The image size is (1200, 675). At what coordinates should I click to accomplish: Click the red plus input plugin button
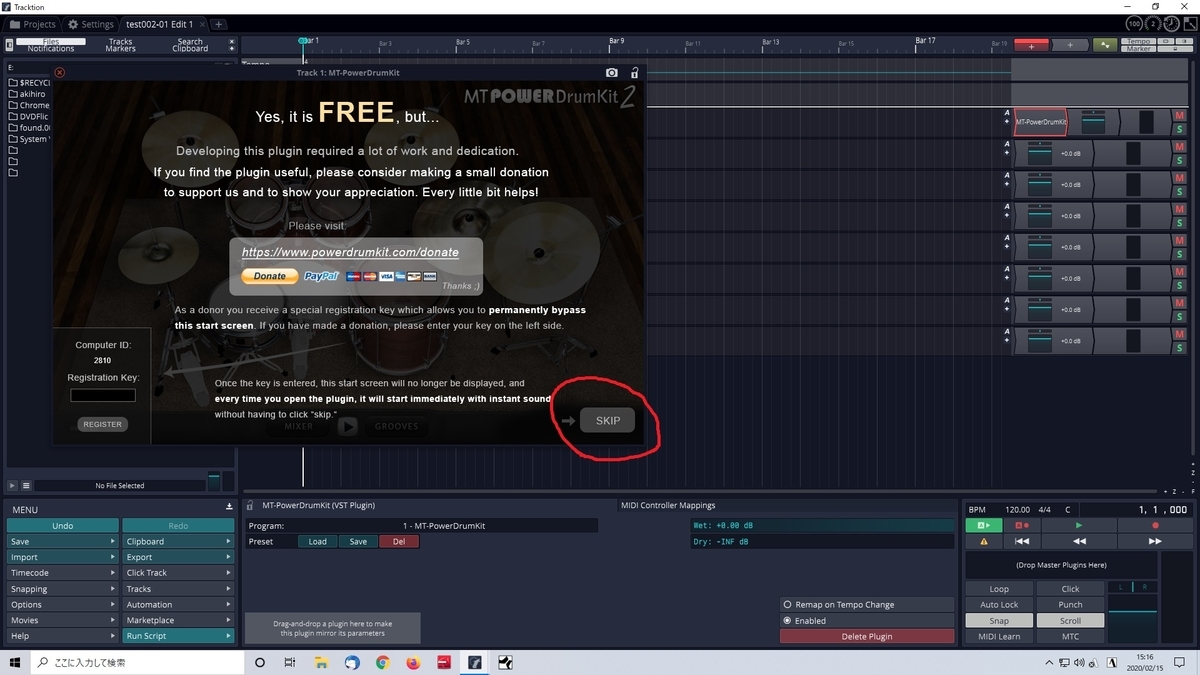pos(1031,45)
